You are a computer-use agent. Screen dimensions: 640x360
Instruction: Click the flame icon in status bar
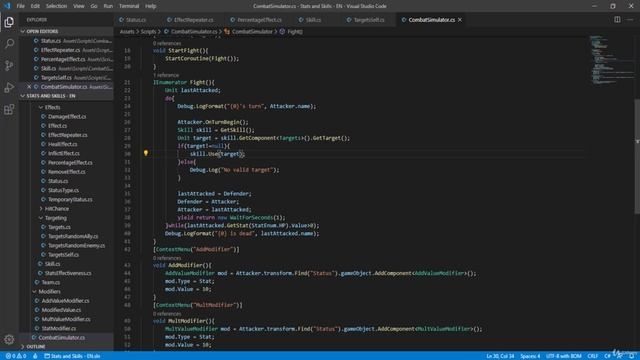click(35, 356)
